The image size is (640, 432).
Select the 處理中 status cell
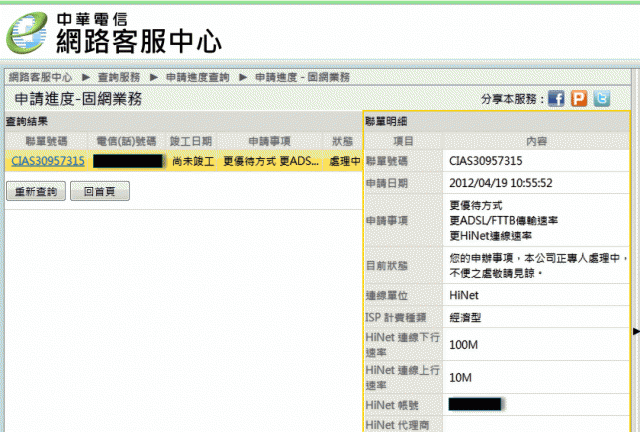[x=344, y=161]
